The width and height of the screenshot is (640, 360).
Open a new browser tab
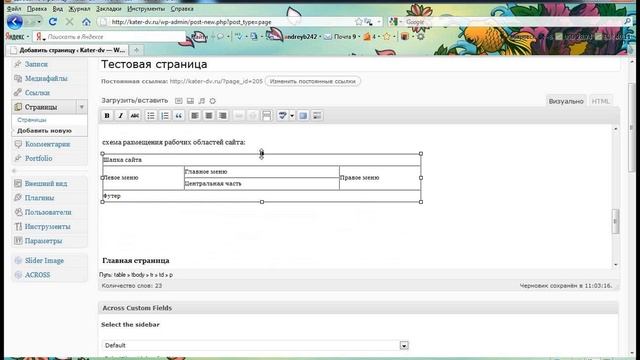[136, 50]
